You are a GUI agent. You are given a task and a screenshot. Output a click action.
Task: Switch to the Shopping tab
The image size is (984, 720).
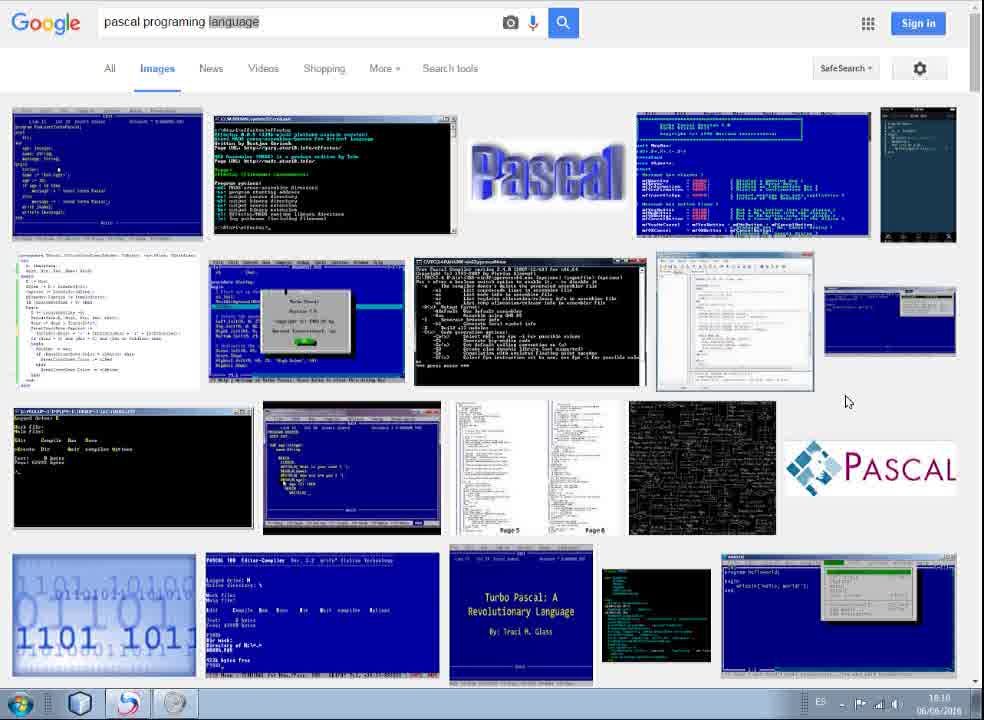[324, 68]
